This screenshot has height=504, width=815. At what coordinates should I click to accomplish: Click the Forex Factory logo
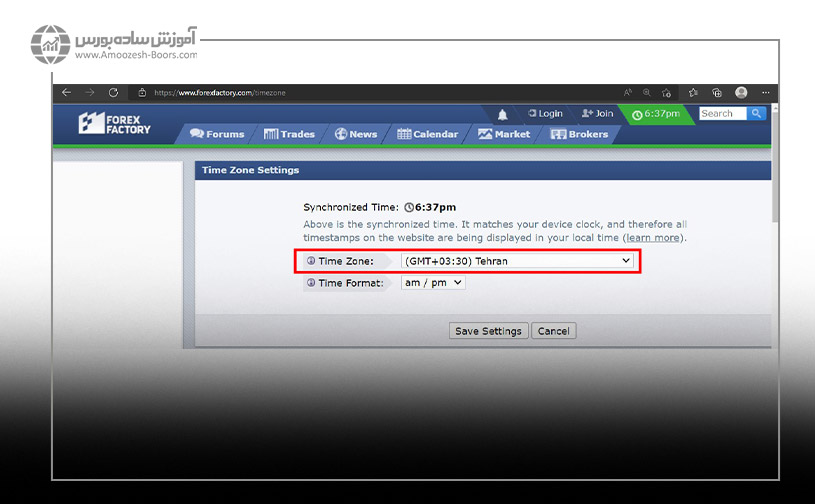point(115,124)
